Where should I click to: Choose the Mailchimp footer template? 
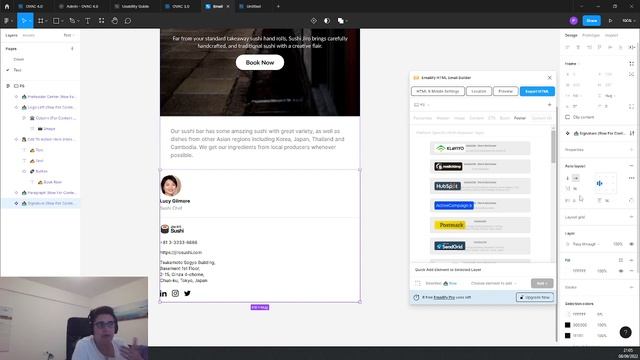(480, 167)
